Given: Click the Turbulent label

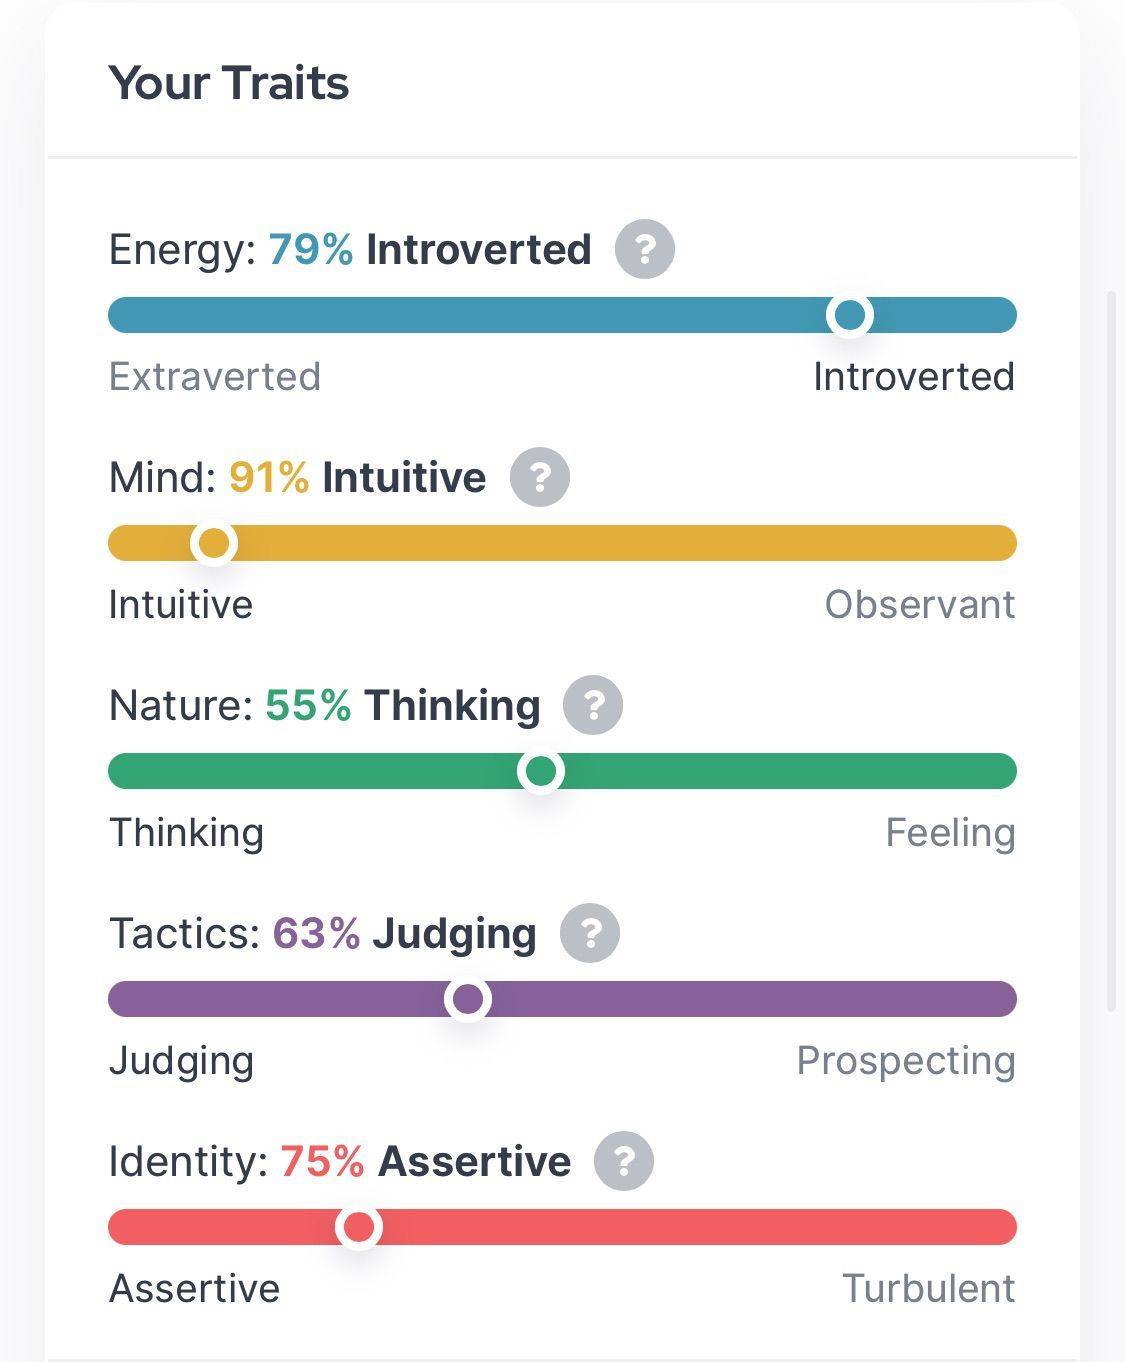Looking at the screenshot, I should tap(929, 1289).
